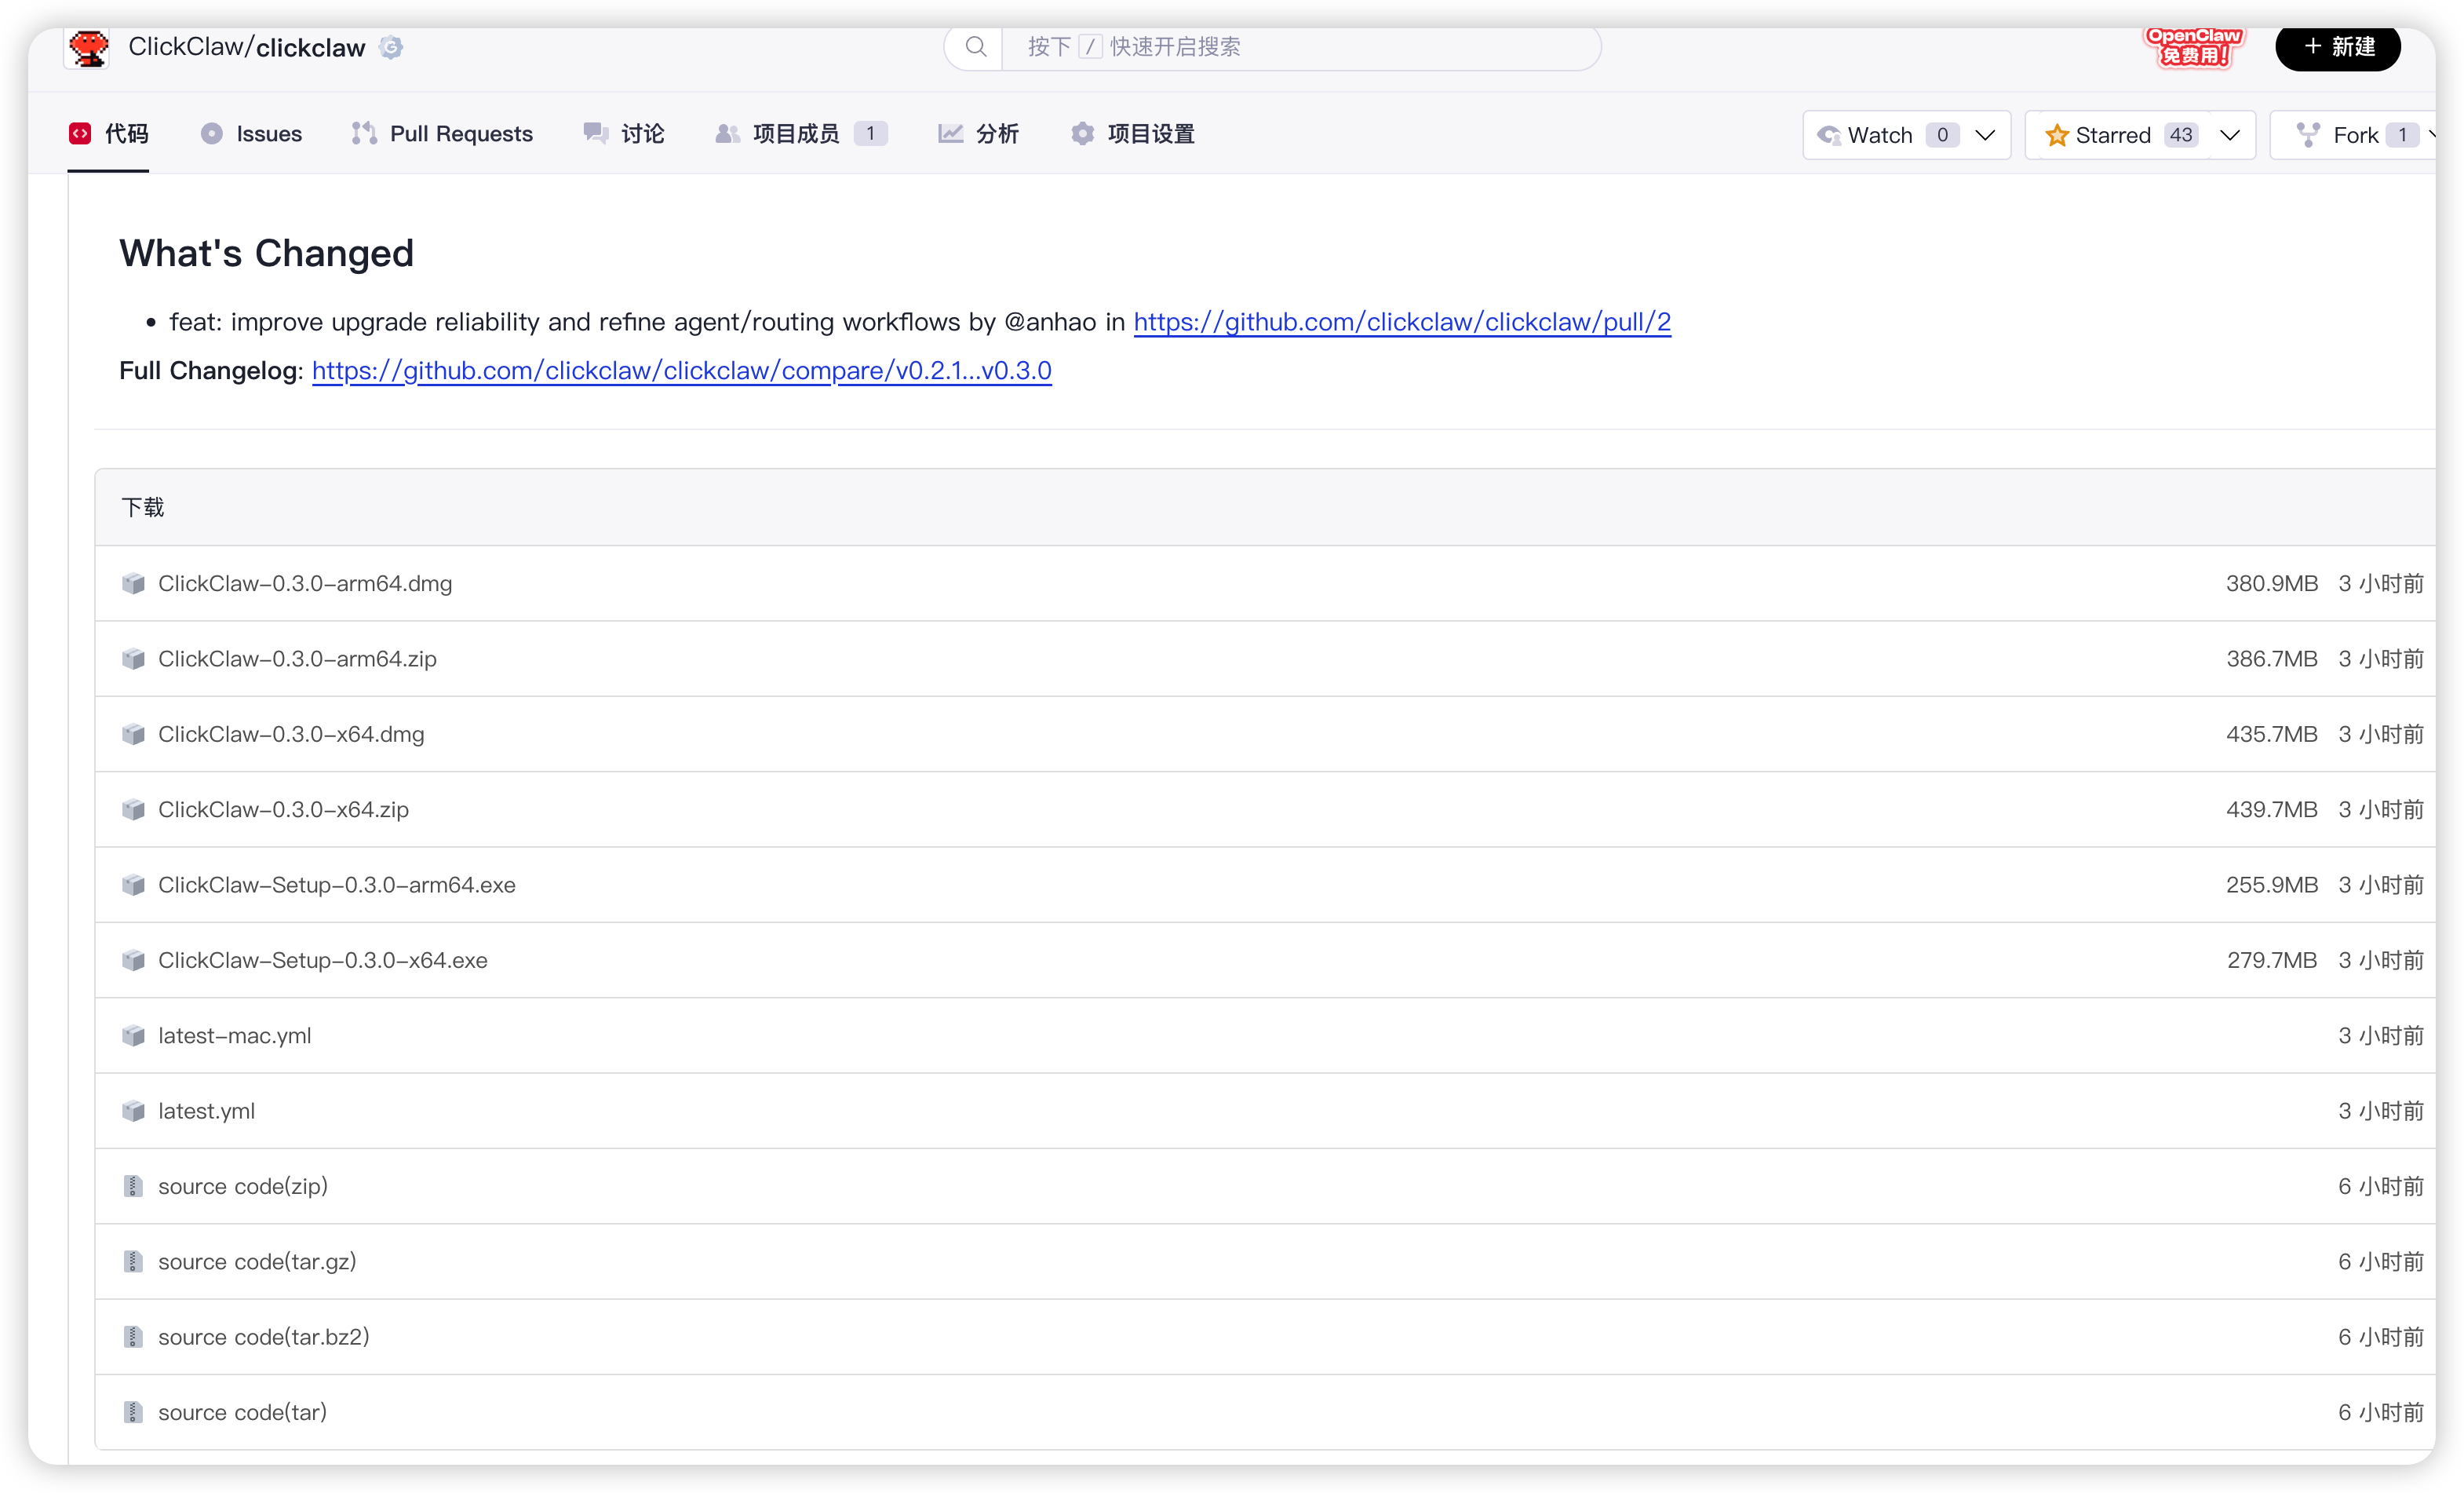Click the clickclaw repository name link
This screenshot has height=1493, width=2464.
[x=311, y=47]
